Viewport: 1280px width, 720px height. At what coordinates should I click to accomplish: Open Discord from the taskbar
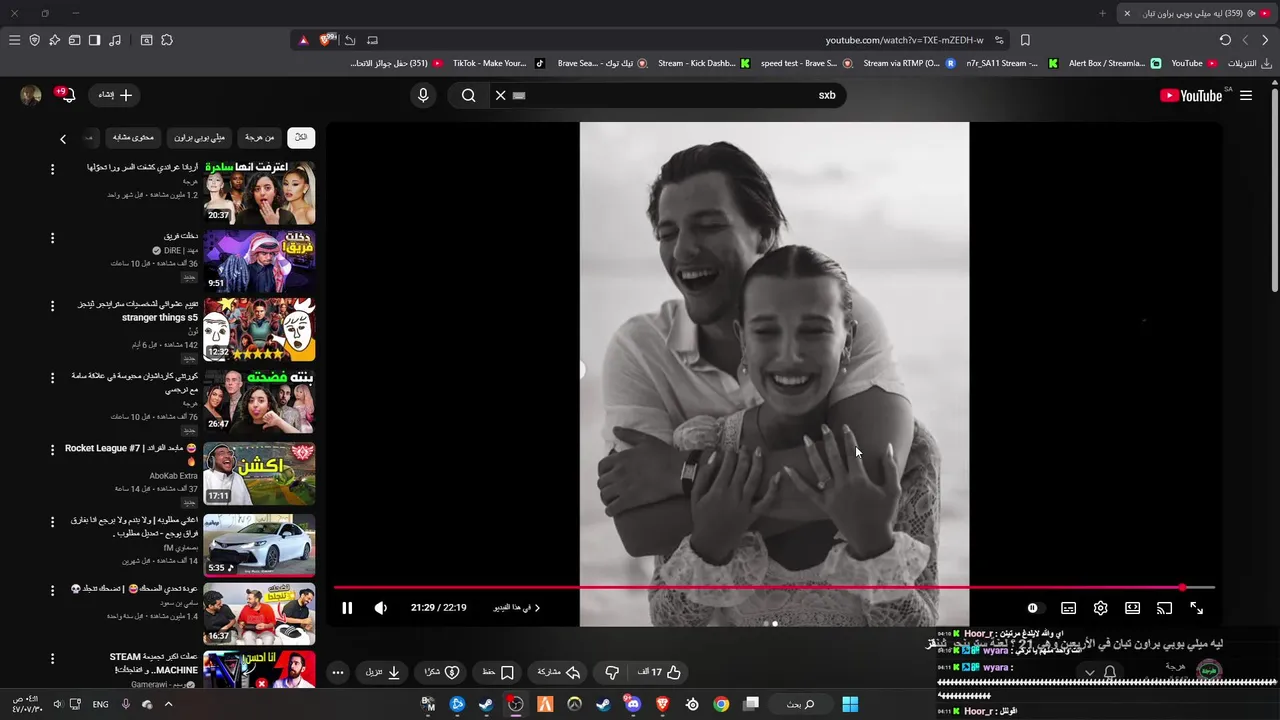(632, 704)
